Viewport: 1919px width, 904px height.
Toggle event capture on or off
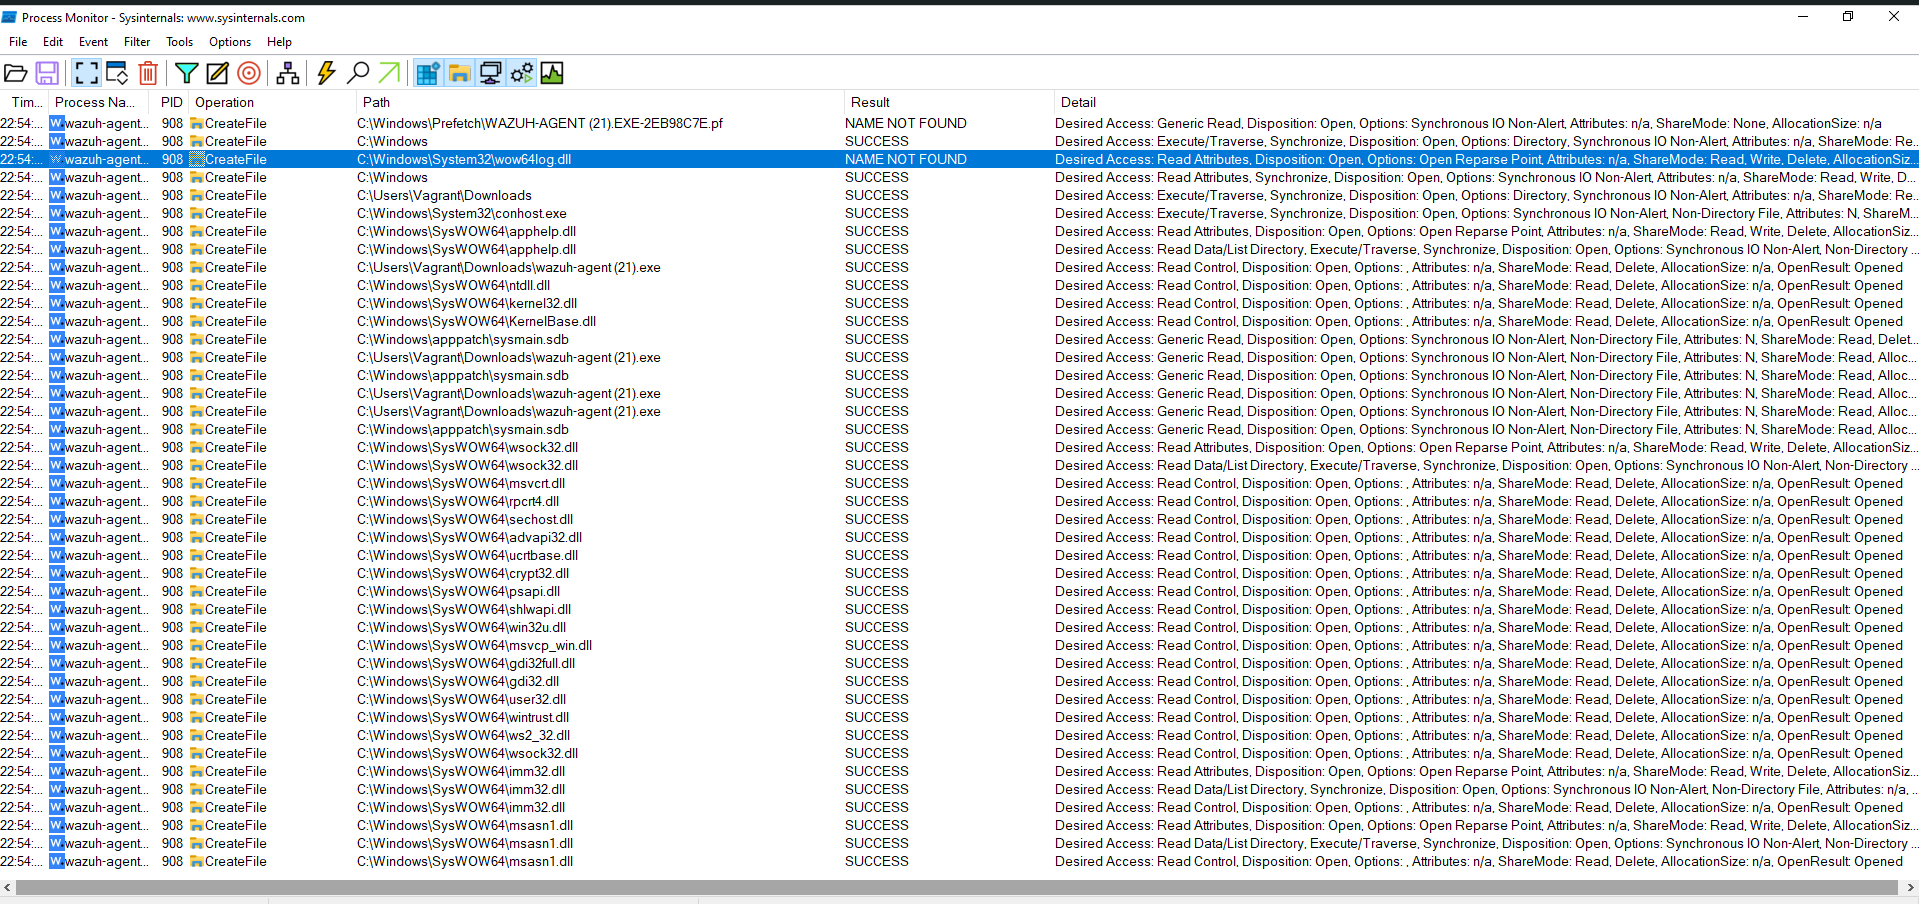point(85,72)
